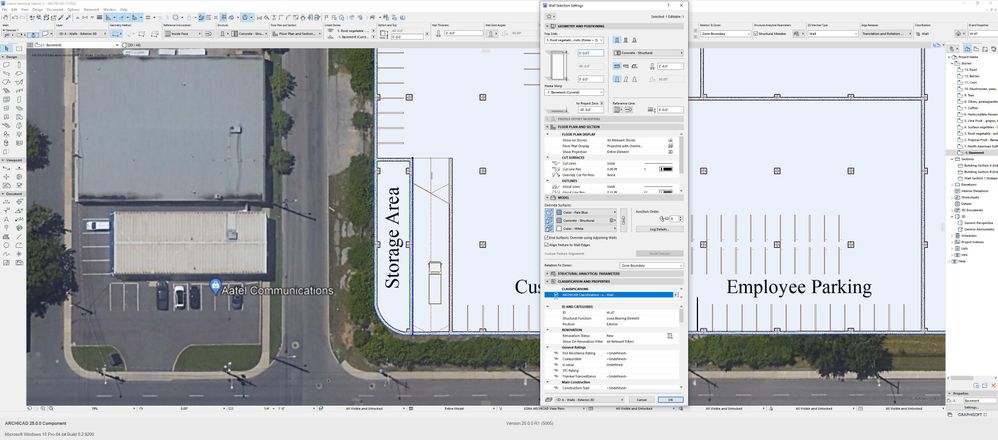Open Concrete - Structural building material dropdown

(x=648, y=53)
